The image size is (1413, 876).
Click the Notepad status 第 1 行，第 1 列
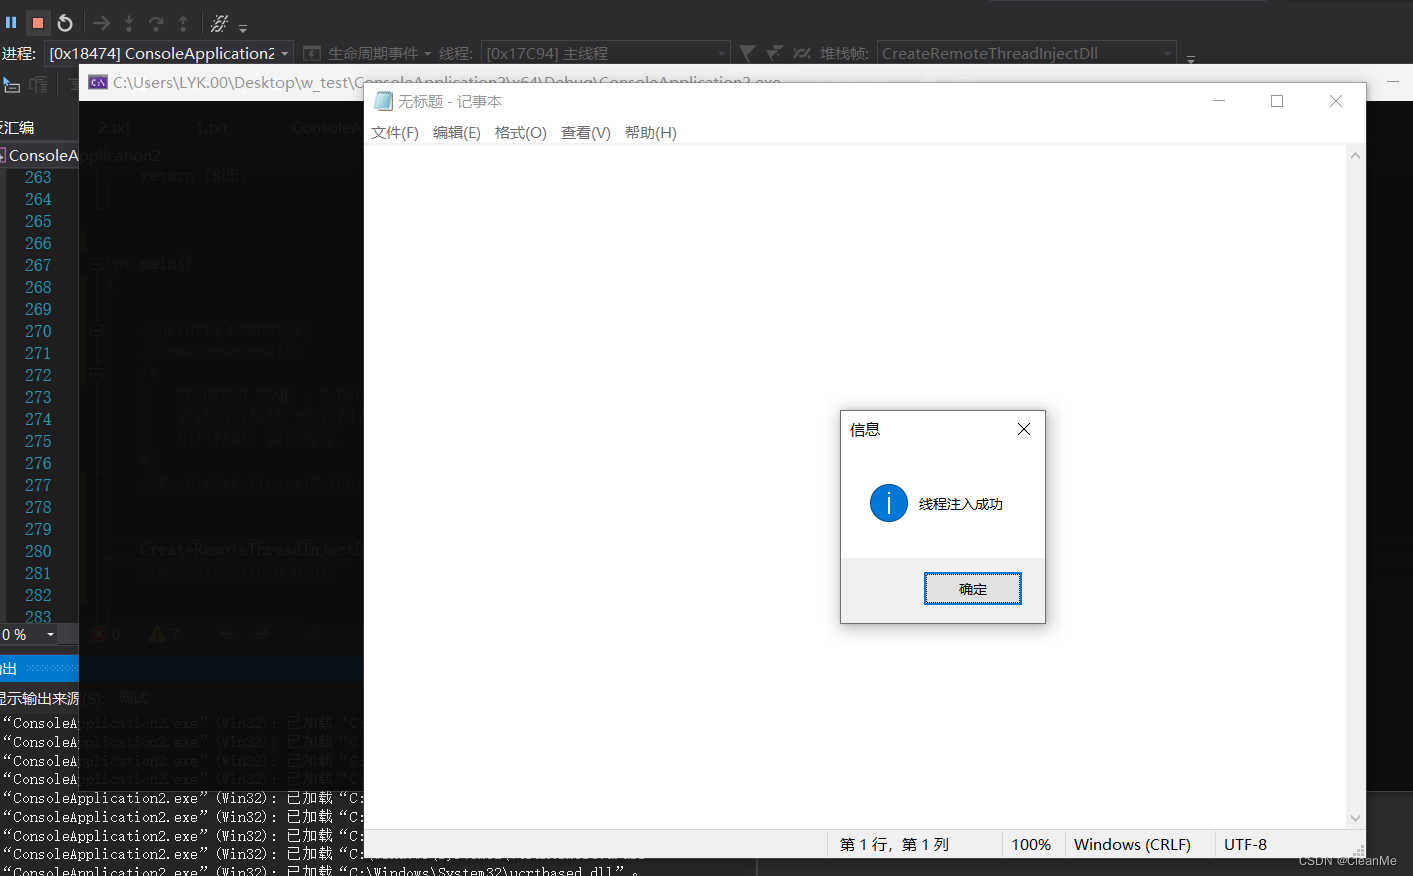point(894,845)
